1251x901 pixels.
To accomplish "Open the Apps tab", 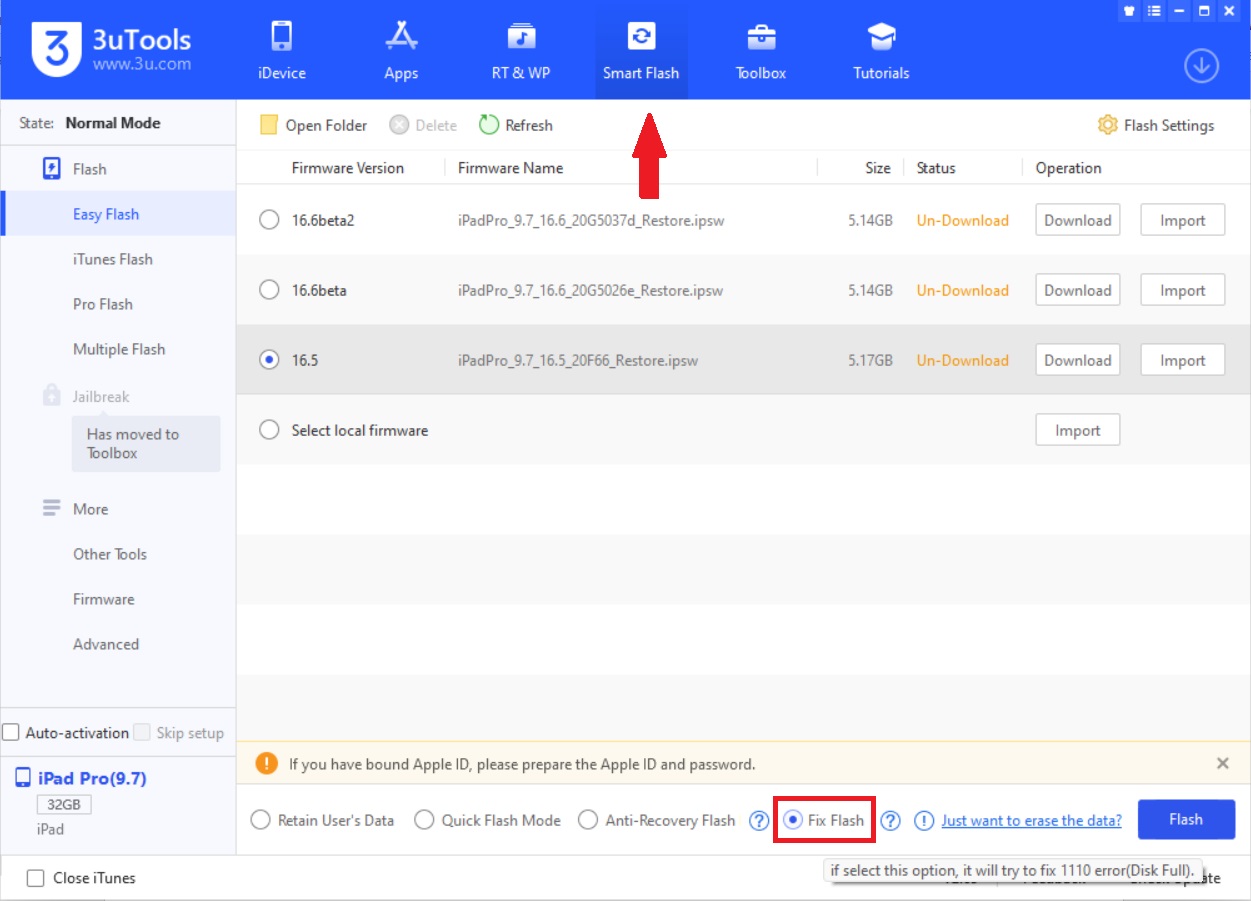I will tap(401, 50).
